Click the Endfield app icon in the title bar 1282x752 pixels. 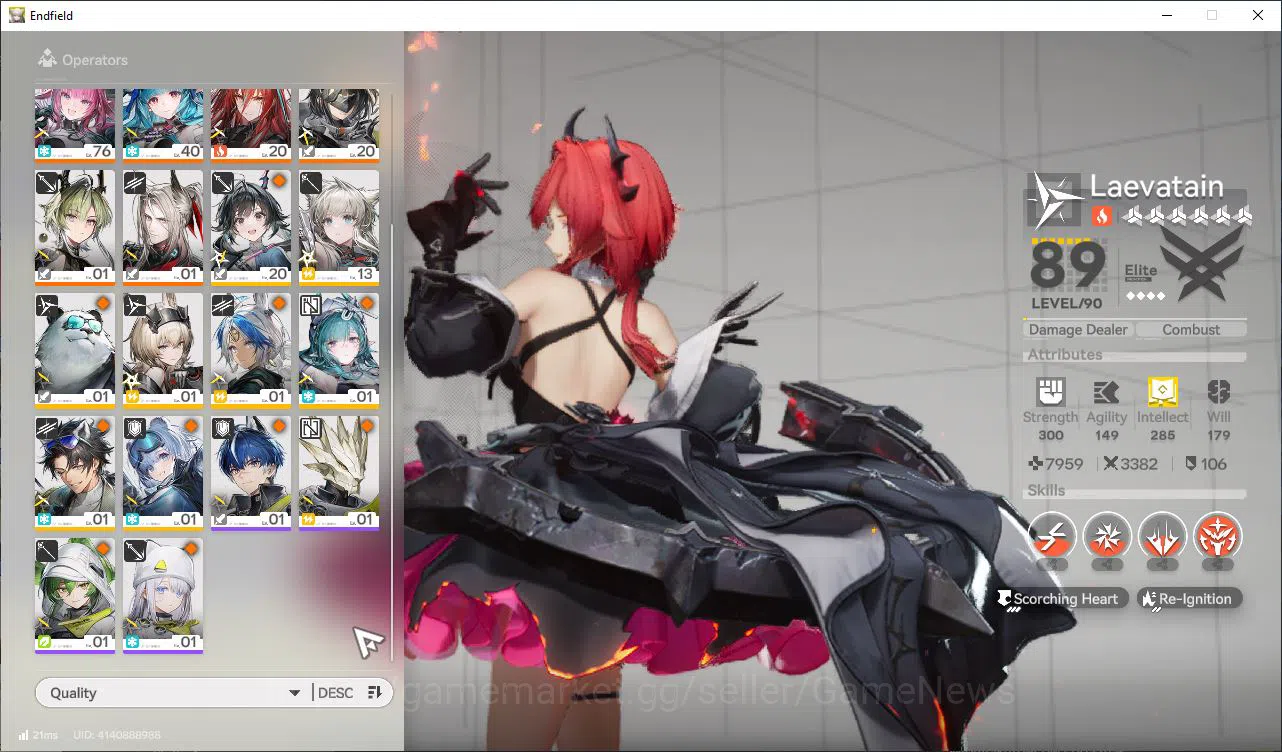17,15
